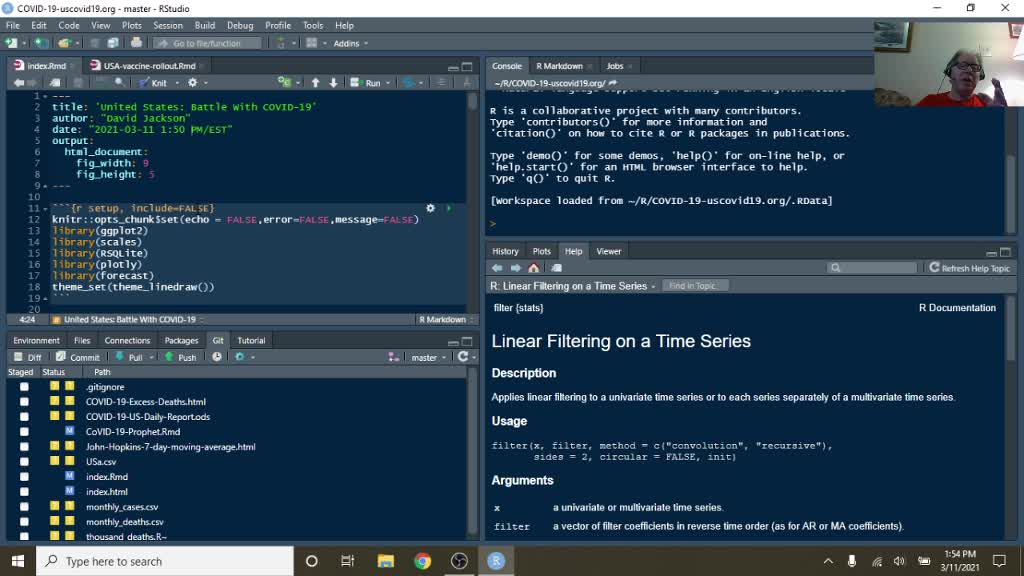The width and height of the screenshot is (1024, 576).
Task: Stage the index.html checkbox
Action: tap(24, 492)
